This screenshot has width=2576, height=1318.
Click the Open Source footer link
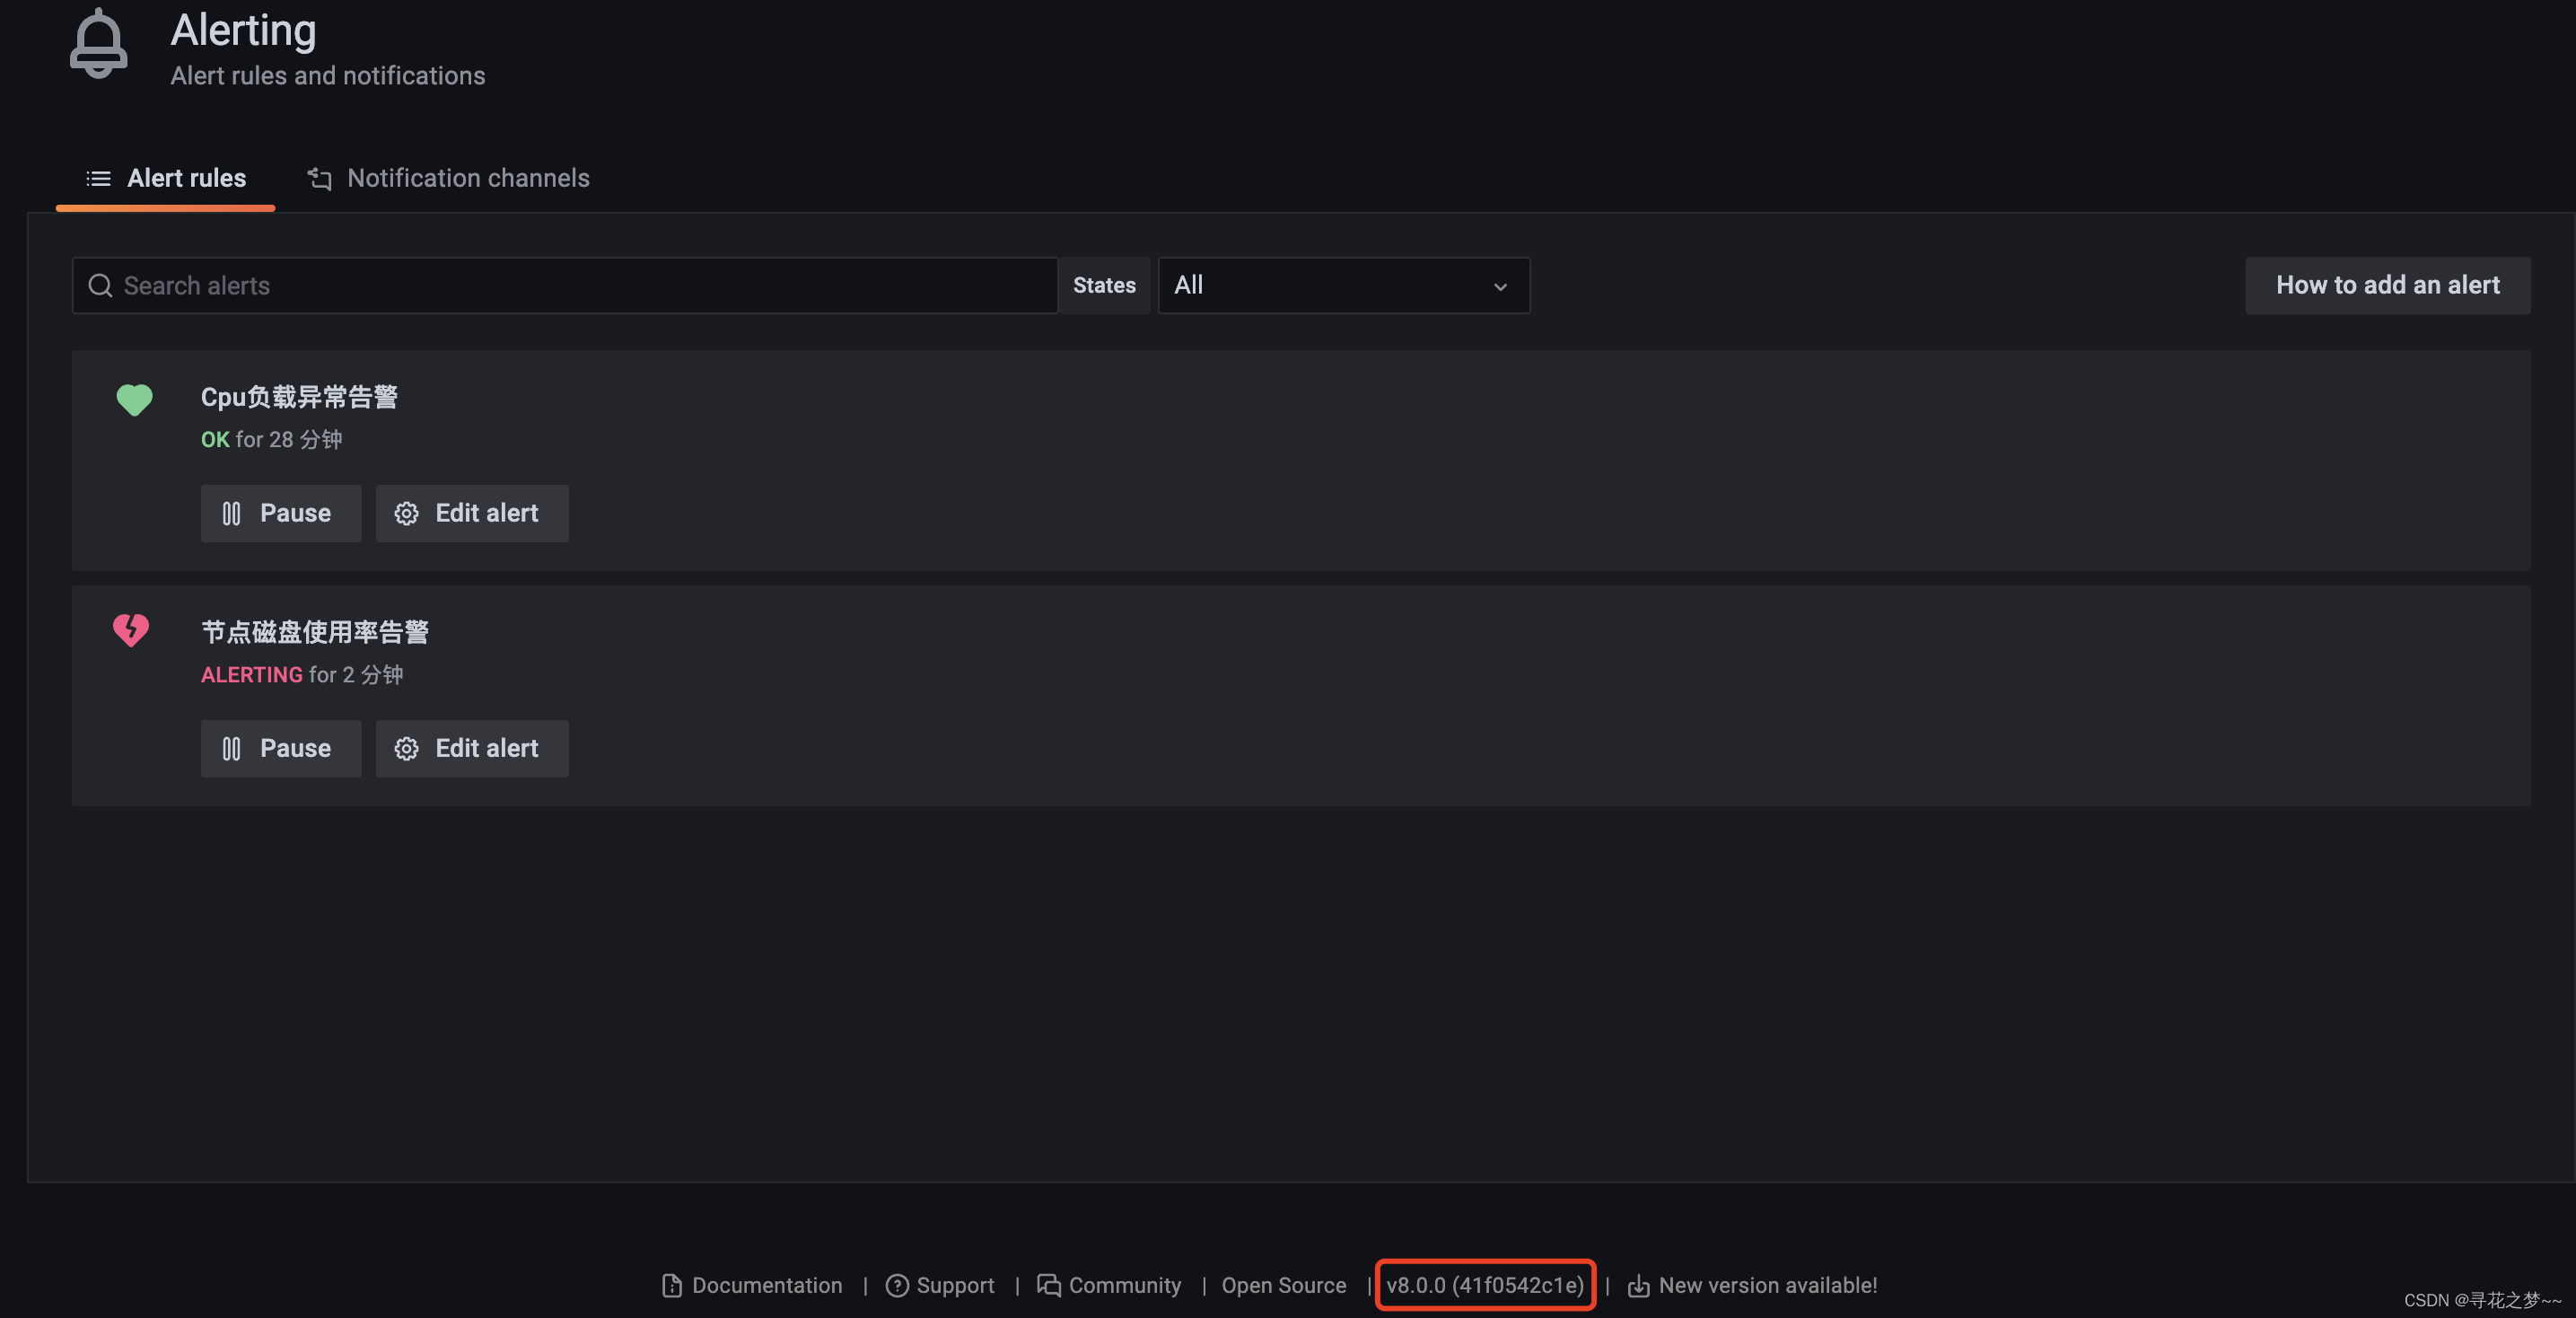pos(1284,1286)
